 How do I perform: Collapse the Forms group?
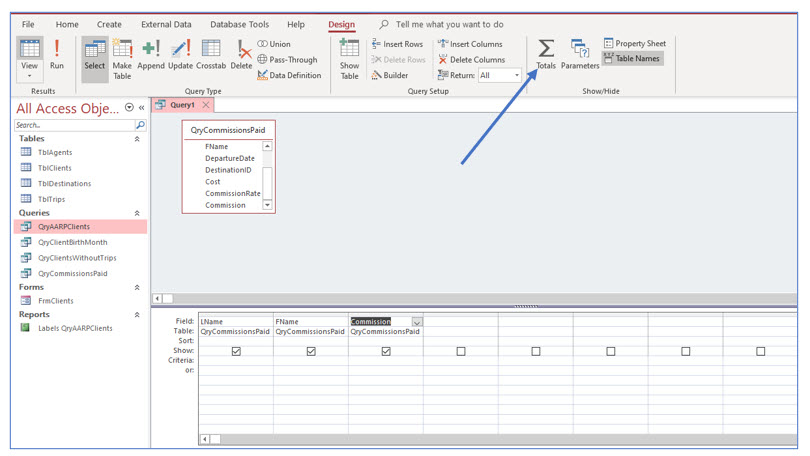[x=137, y=287]
